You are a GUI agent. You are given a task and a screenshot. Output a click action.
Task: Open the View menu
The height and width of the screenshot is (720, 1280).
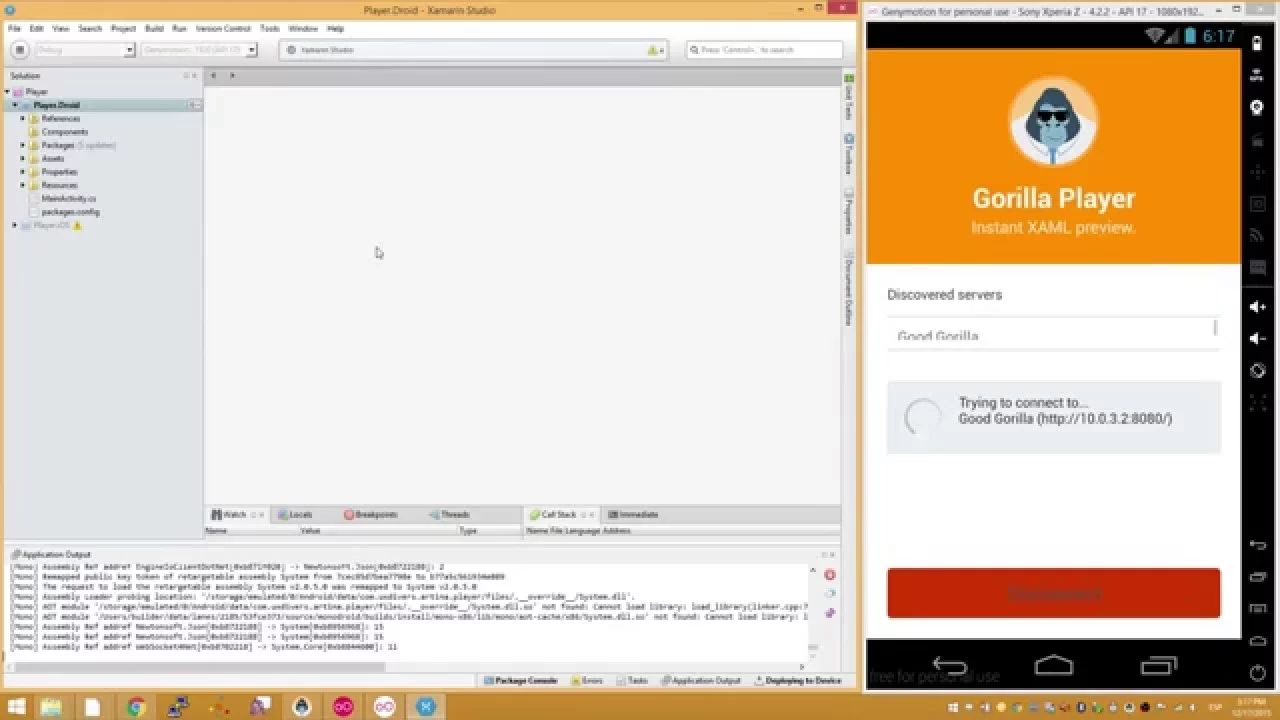[61, 29]
